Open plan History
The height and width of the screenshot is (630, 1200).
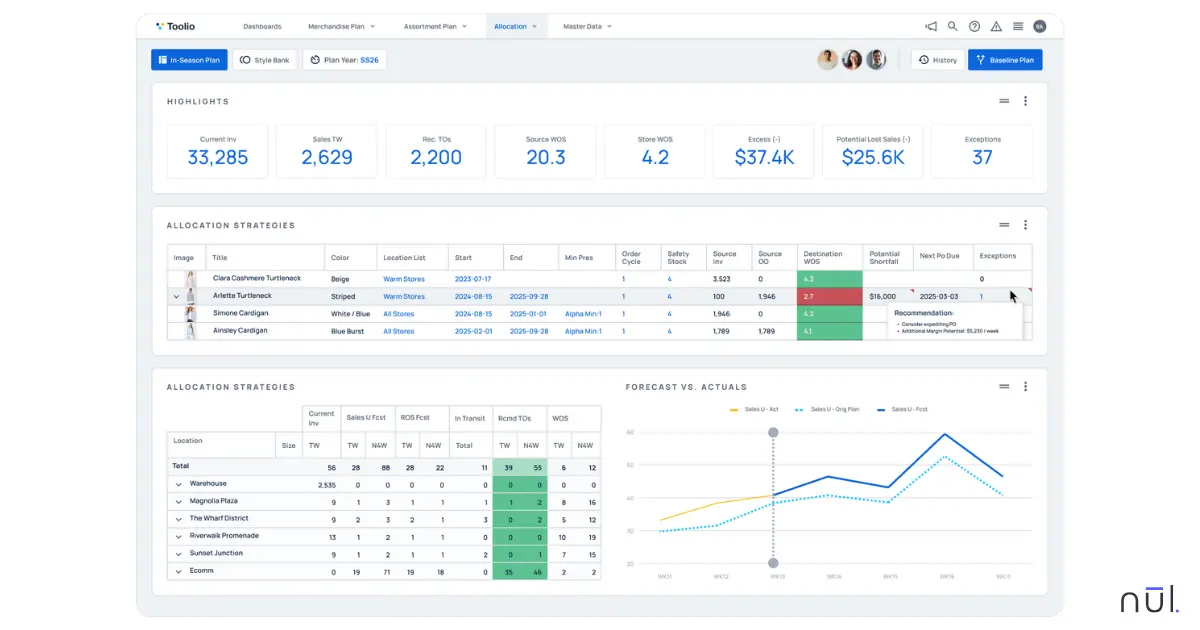click(x=938, y=60)
